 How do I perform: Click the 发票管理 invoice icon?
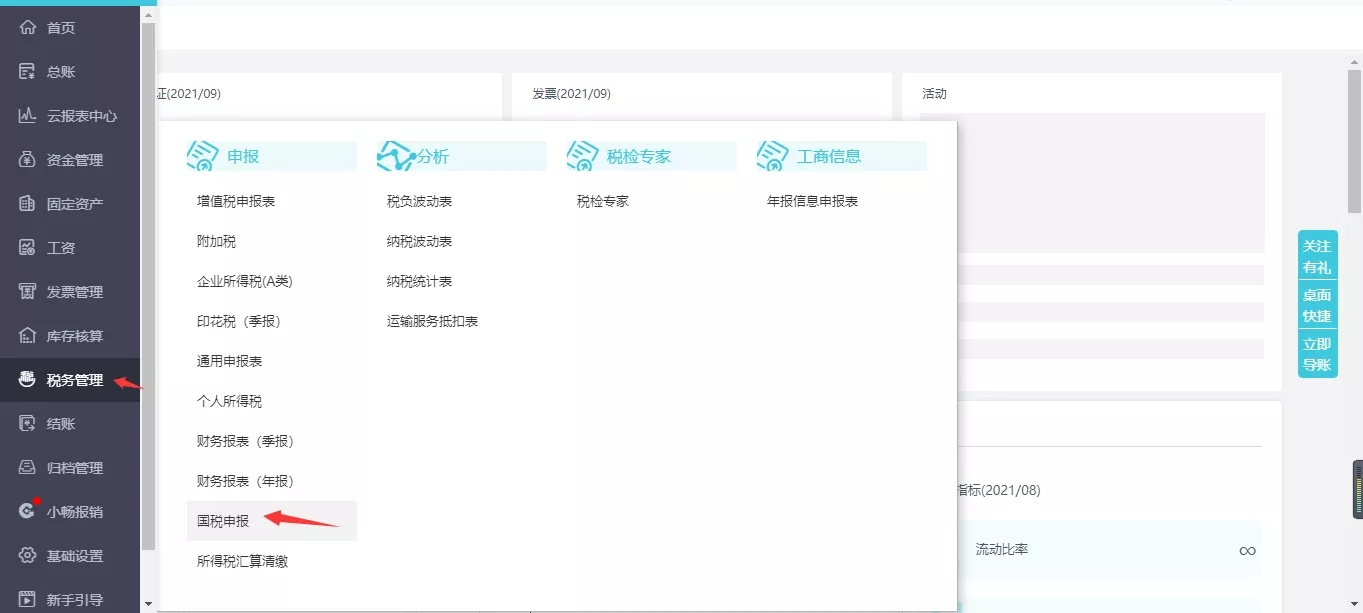tap(28, 292)
